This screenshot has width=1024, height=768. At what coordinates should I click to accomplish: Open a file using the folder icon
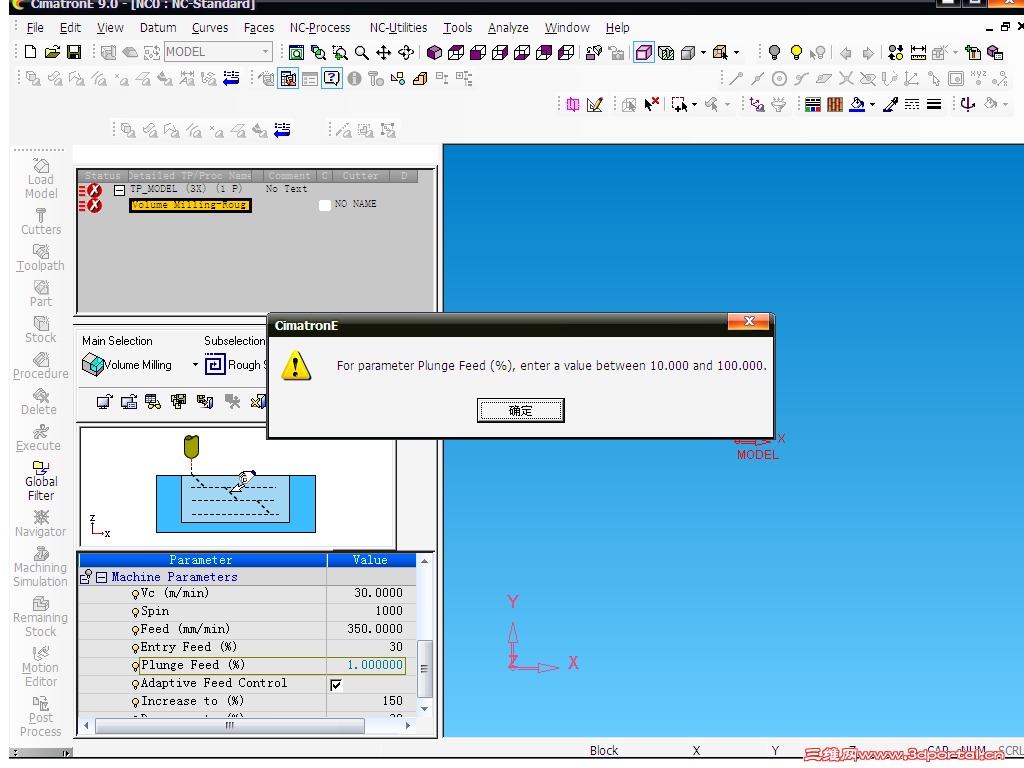tap(52, 52)
